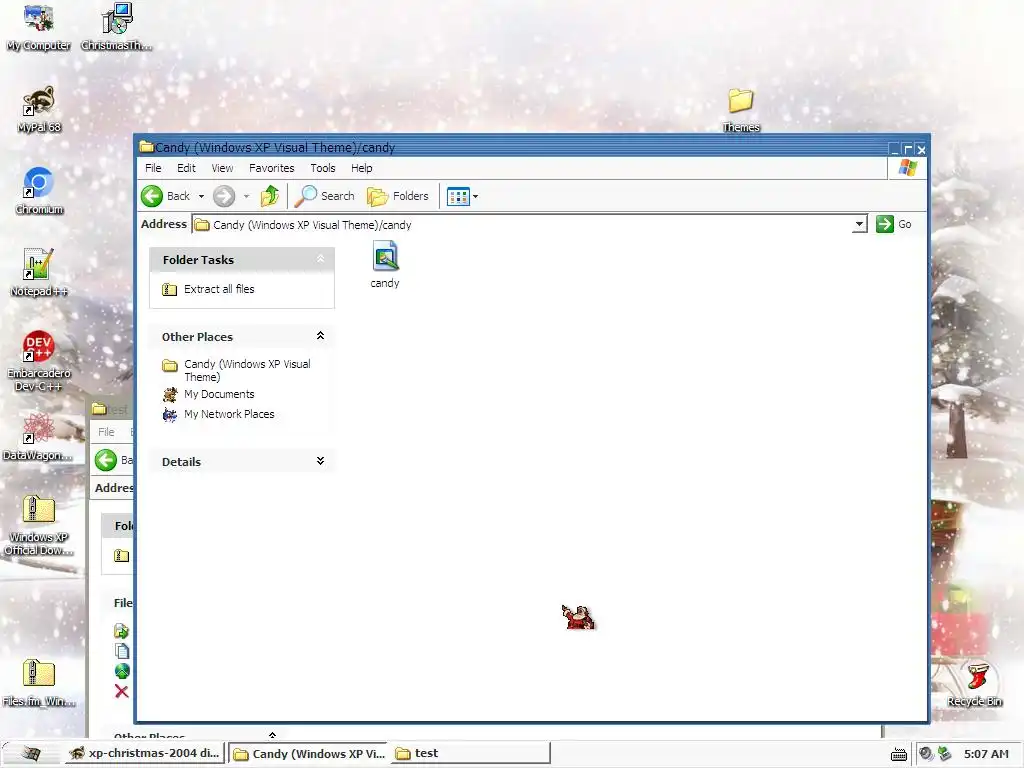Open My Documents from Other Places
This screenshot has height=768, width=1024.
pos(208,394)
